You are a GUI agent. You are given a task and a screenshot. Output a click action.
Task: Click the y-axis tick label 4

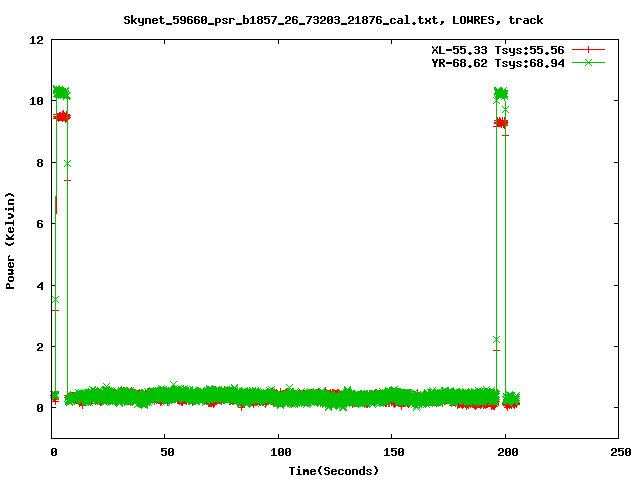38,286
